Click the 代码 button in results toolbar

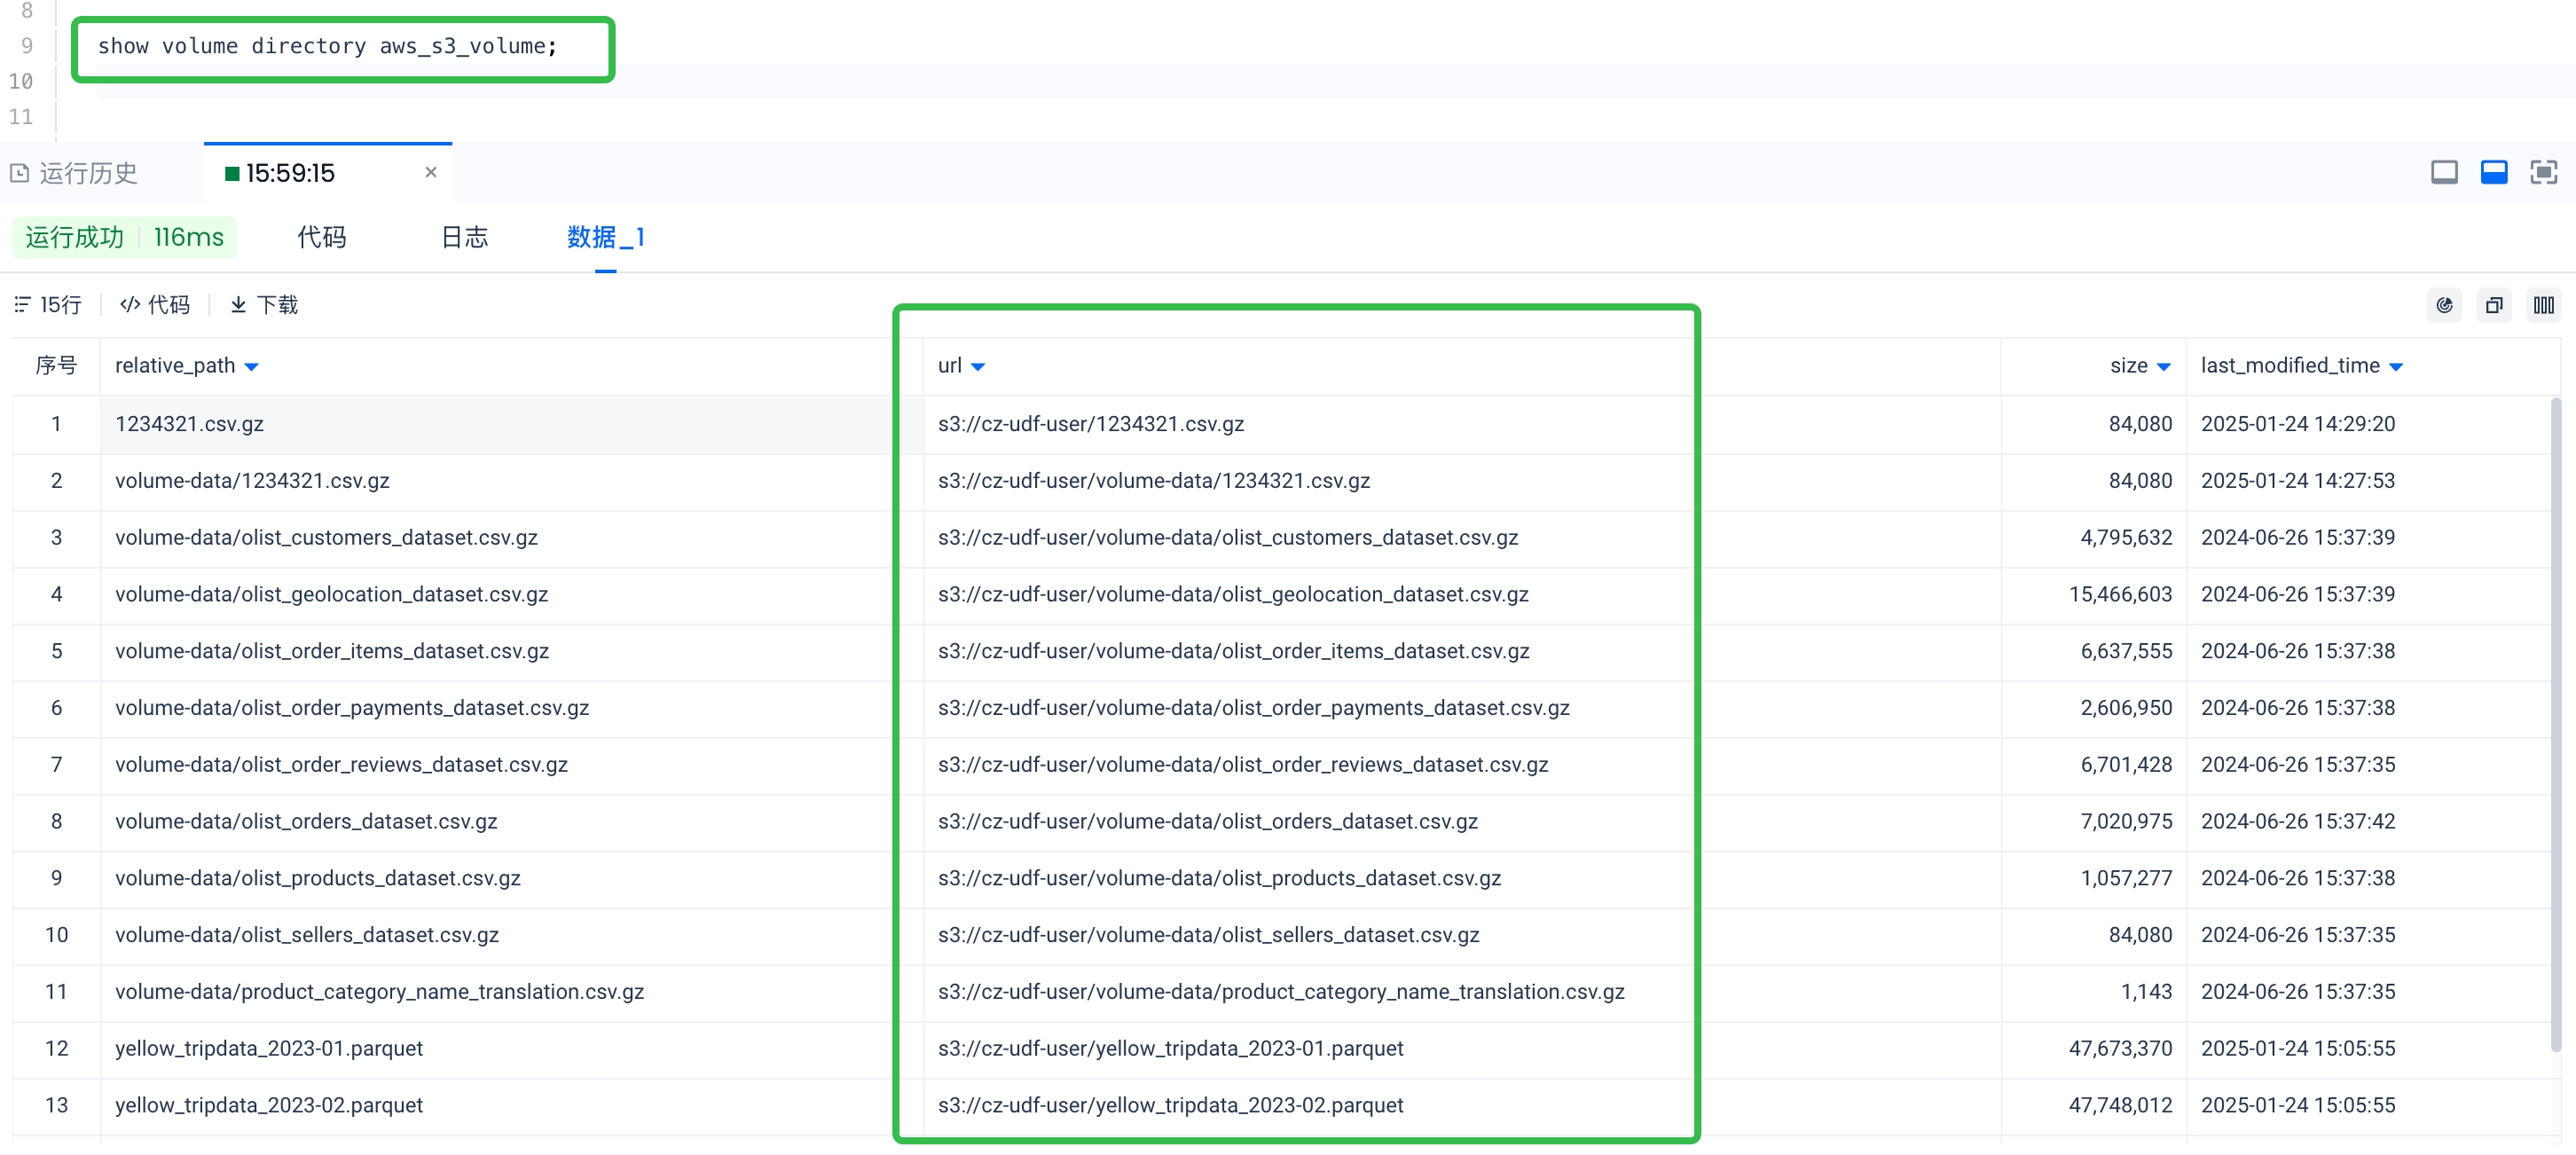click(x=155, y=304)
